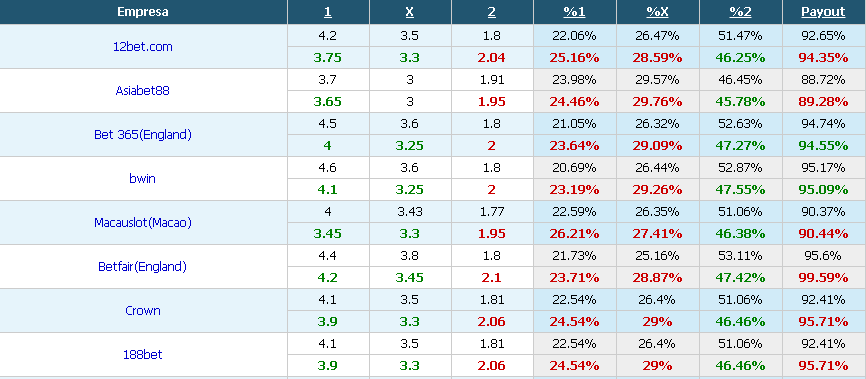Click the Bet 365(England) link
Screen dimensions: 866x379
click(x=142, y=135)
